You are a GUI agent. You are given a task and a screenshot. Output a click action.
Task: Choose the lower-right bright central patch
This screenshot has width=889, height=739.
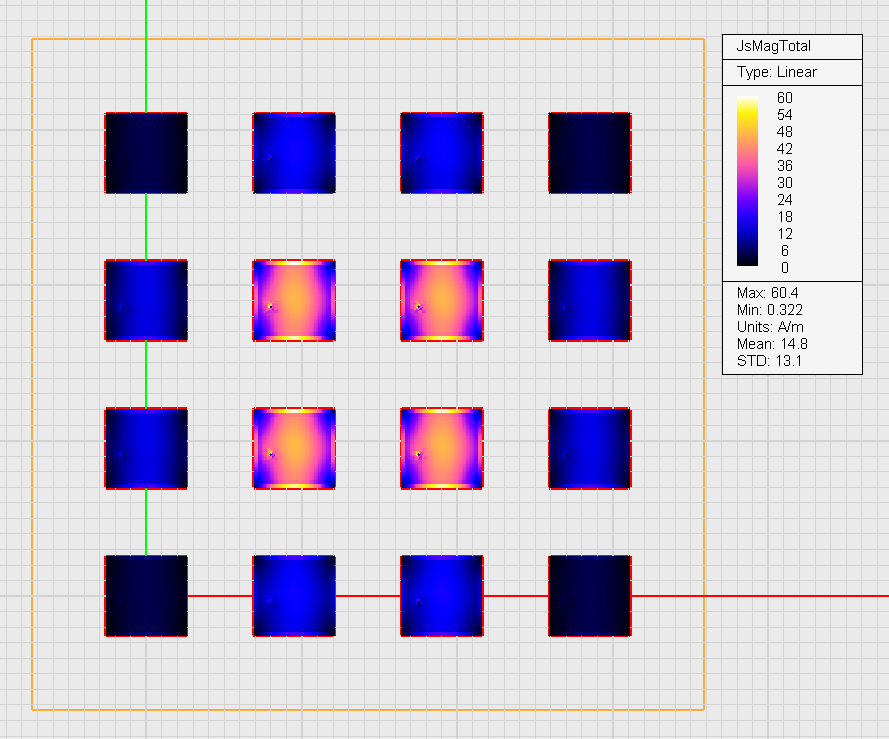pos(442,448)
